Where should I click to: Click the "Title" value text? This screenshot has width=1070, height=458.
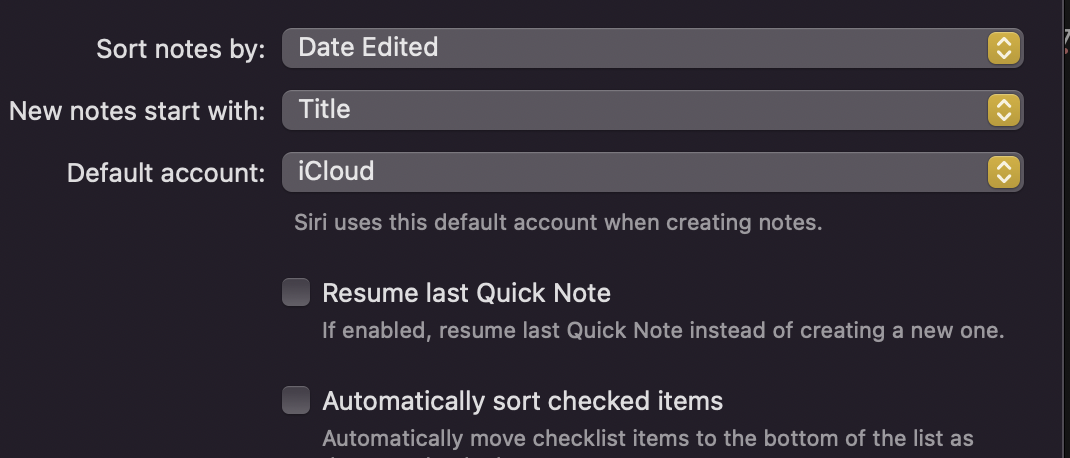[x=324, y=109]
